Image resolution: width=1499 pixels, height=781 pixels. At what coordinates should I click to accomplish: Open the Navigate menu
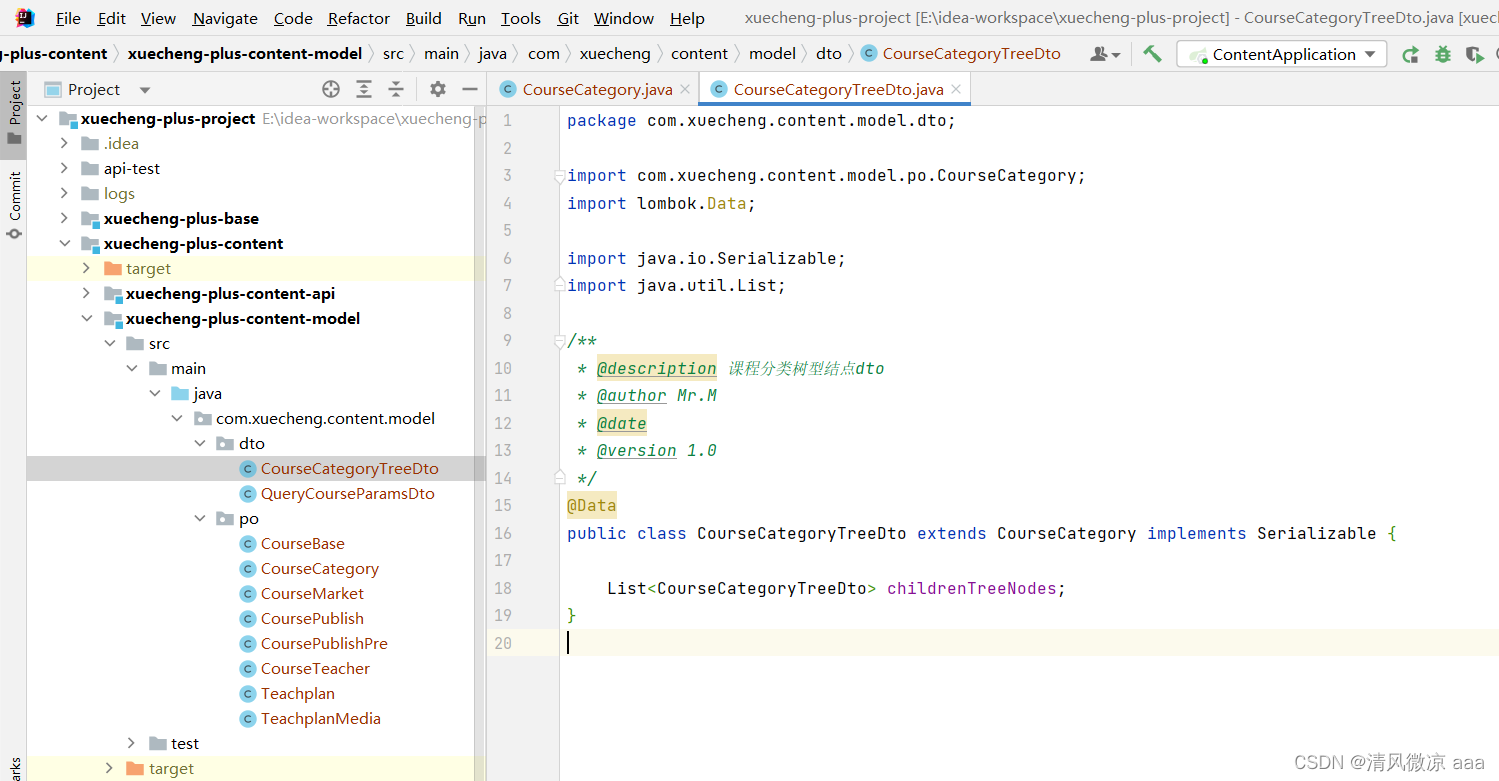pos(225,18)
